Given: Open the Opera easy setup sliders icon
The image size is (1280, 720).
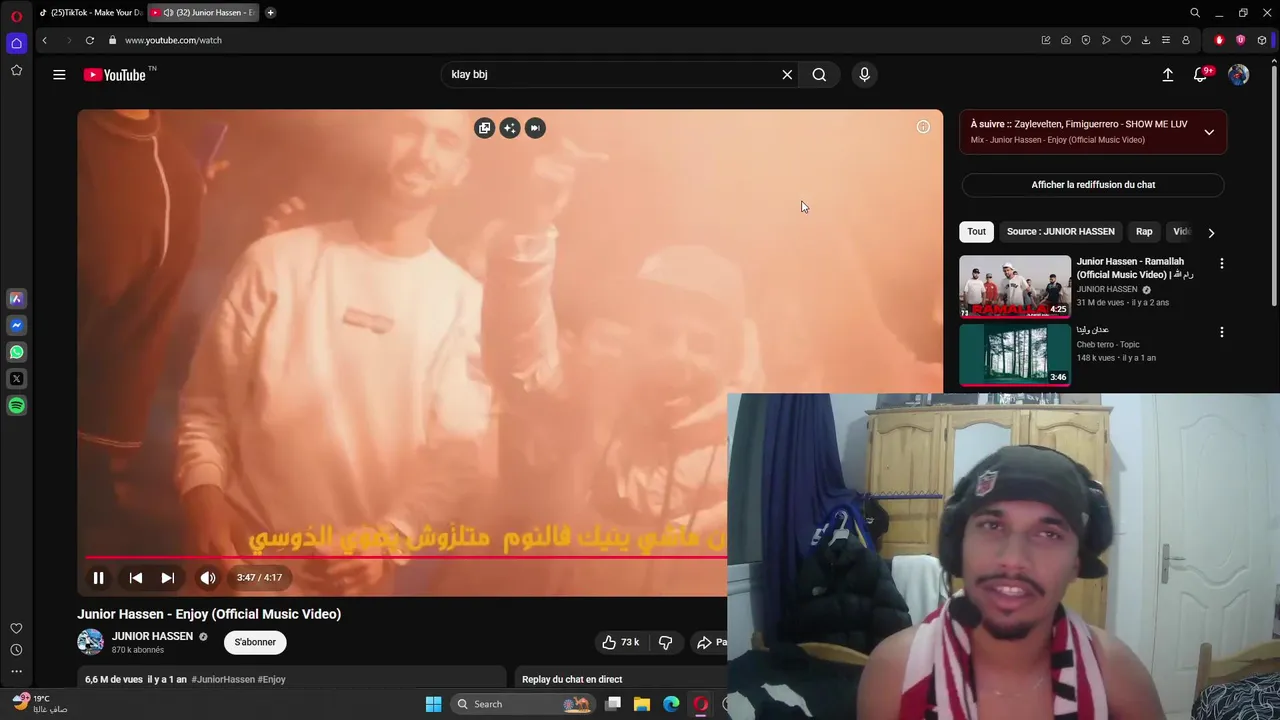Looking at the screenshot, I should click(x=1166, y=40).
